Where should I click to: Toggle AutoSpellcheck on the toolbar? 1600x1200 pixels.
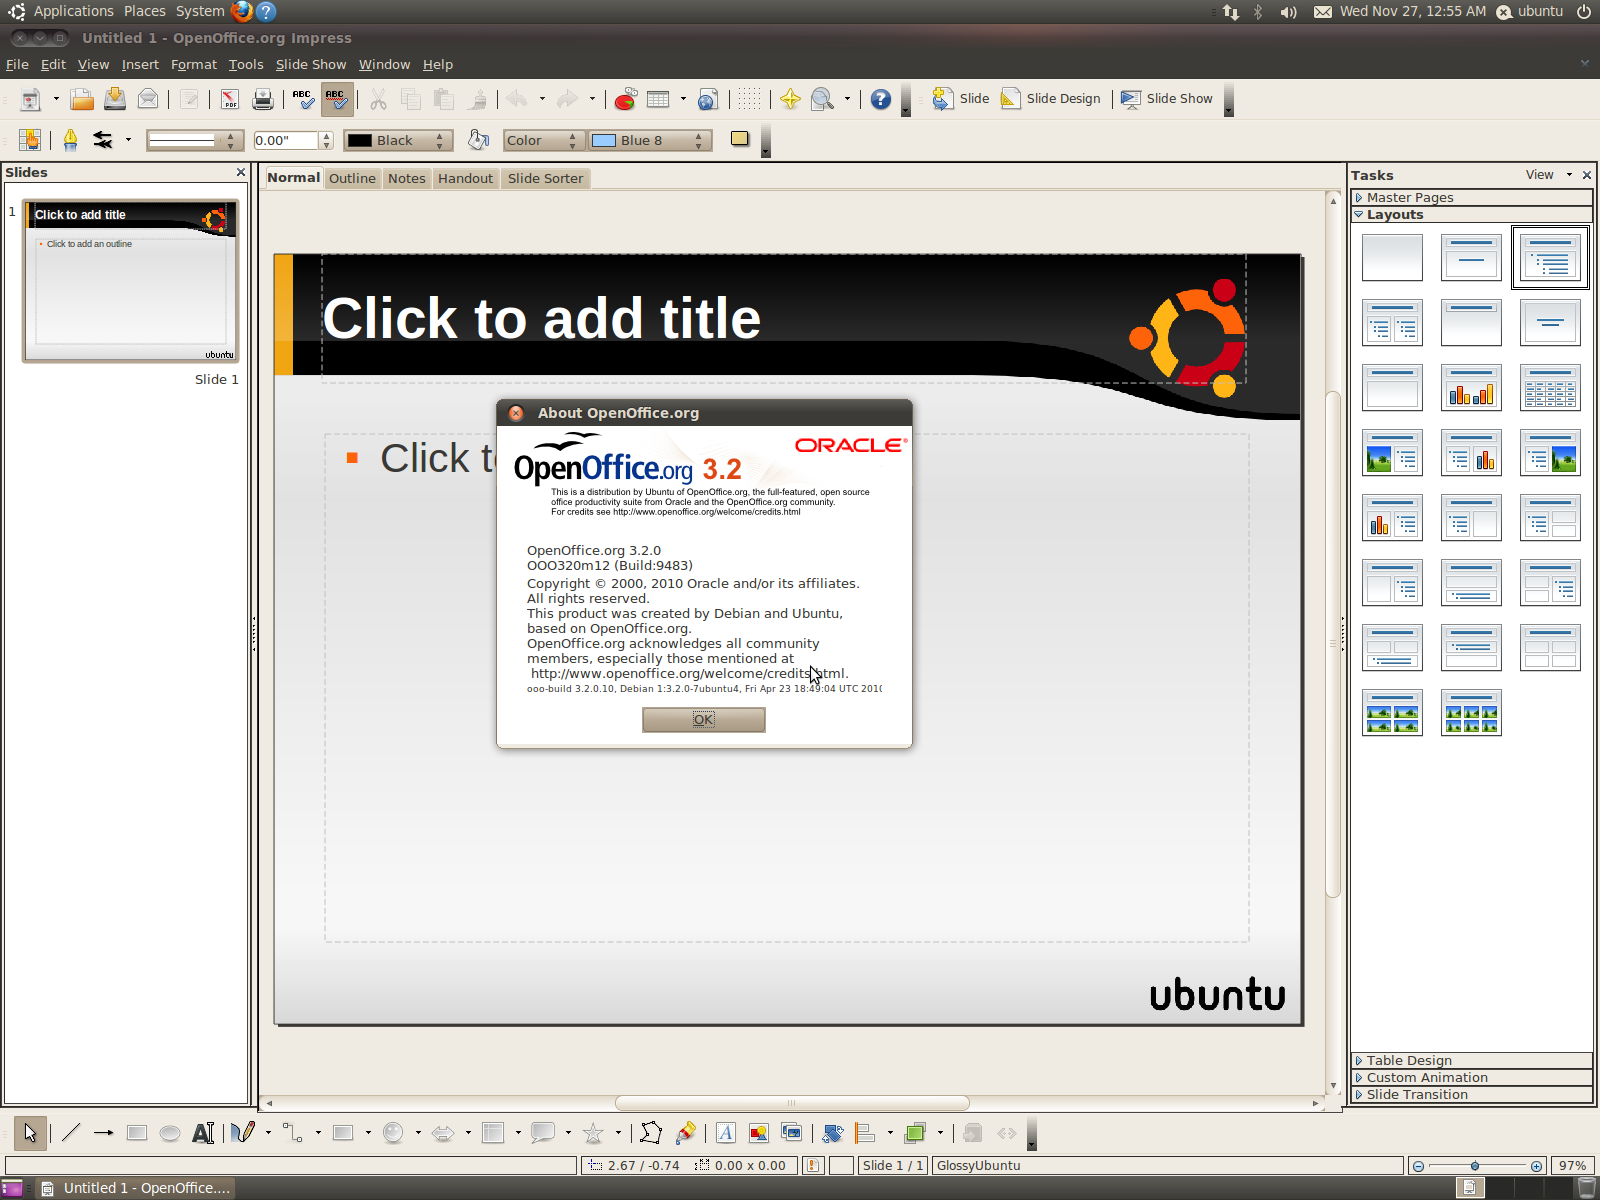(x=337, y=99)
